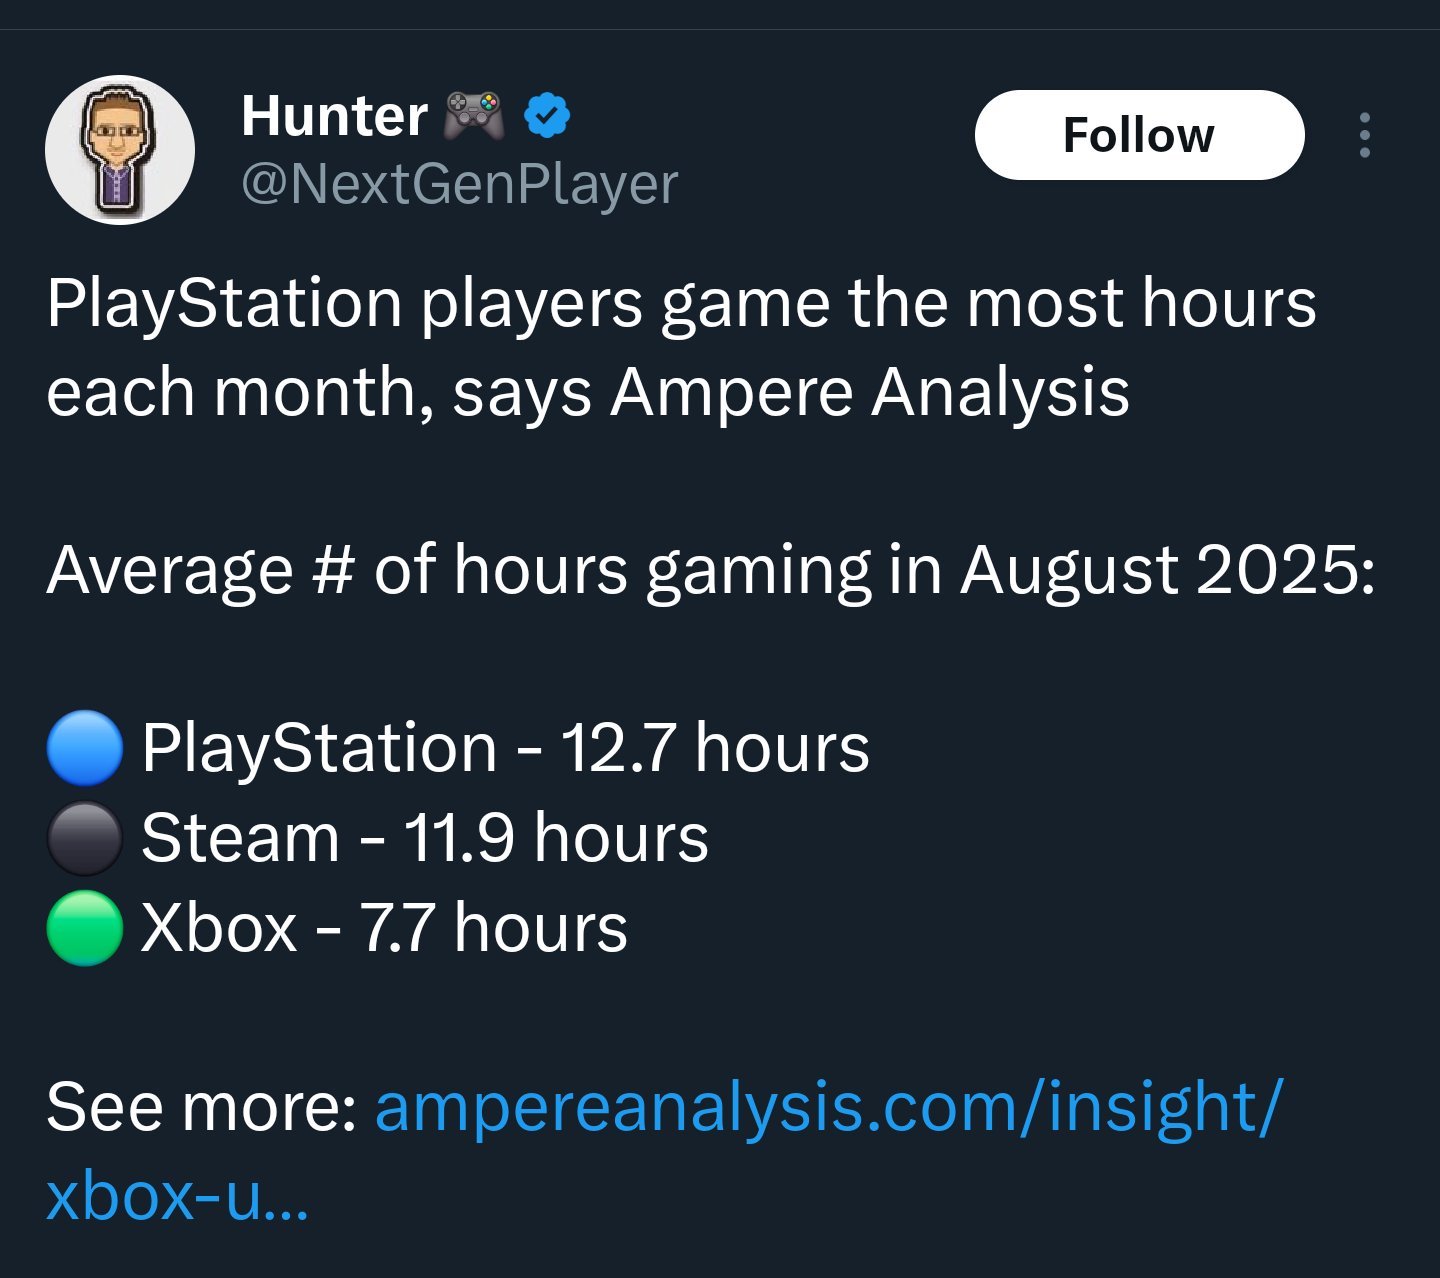Click the green circle emoji before Xbox
This screenshot has height=1278, width=1440.
pyautogui.click(x=85, y=928)
